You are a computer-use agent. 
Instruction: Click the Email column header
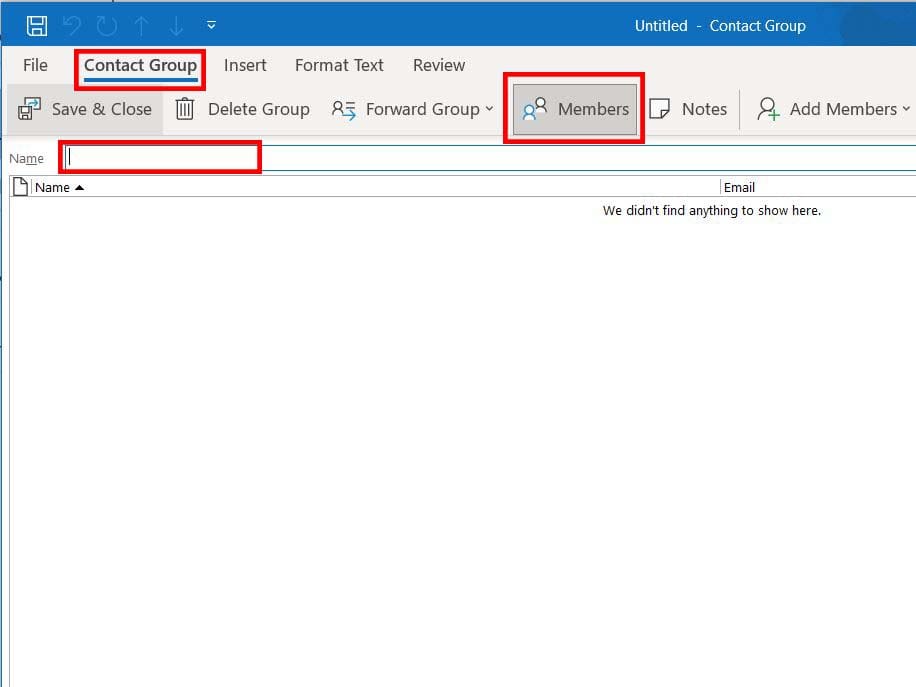[740, 187]
